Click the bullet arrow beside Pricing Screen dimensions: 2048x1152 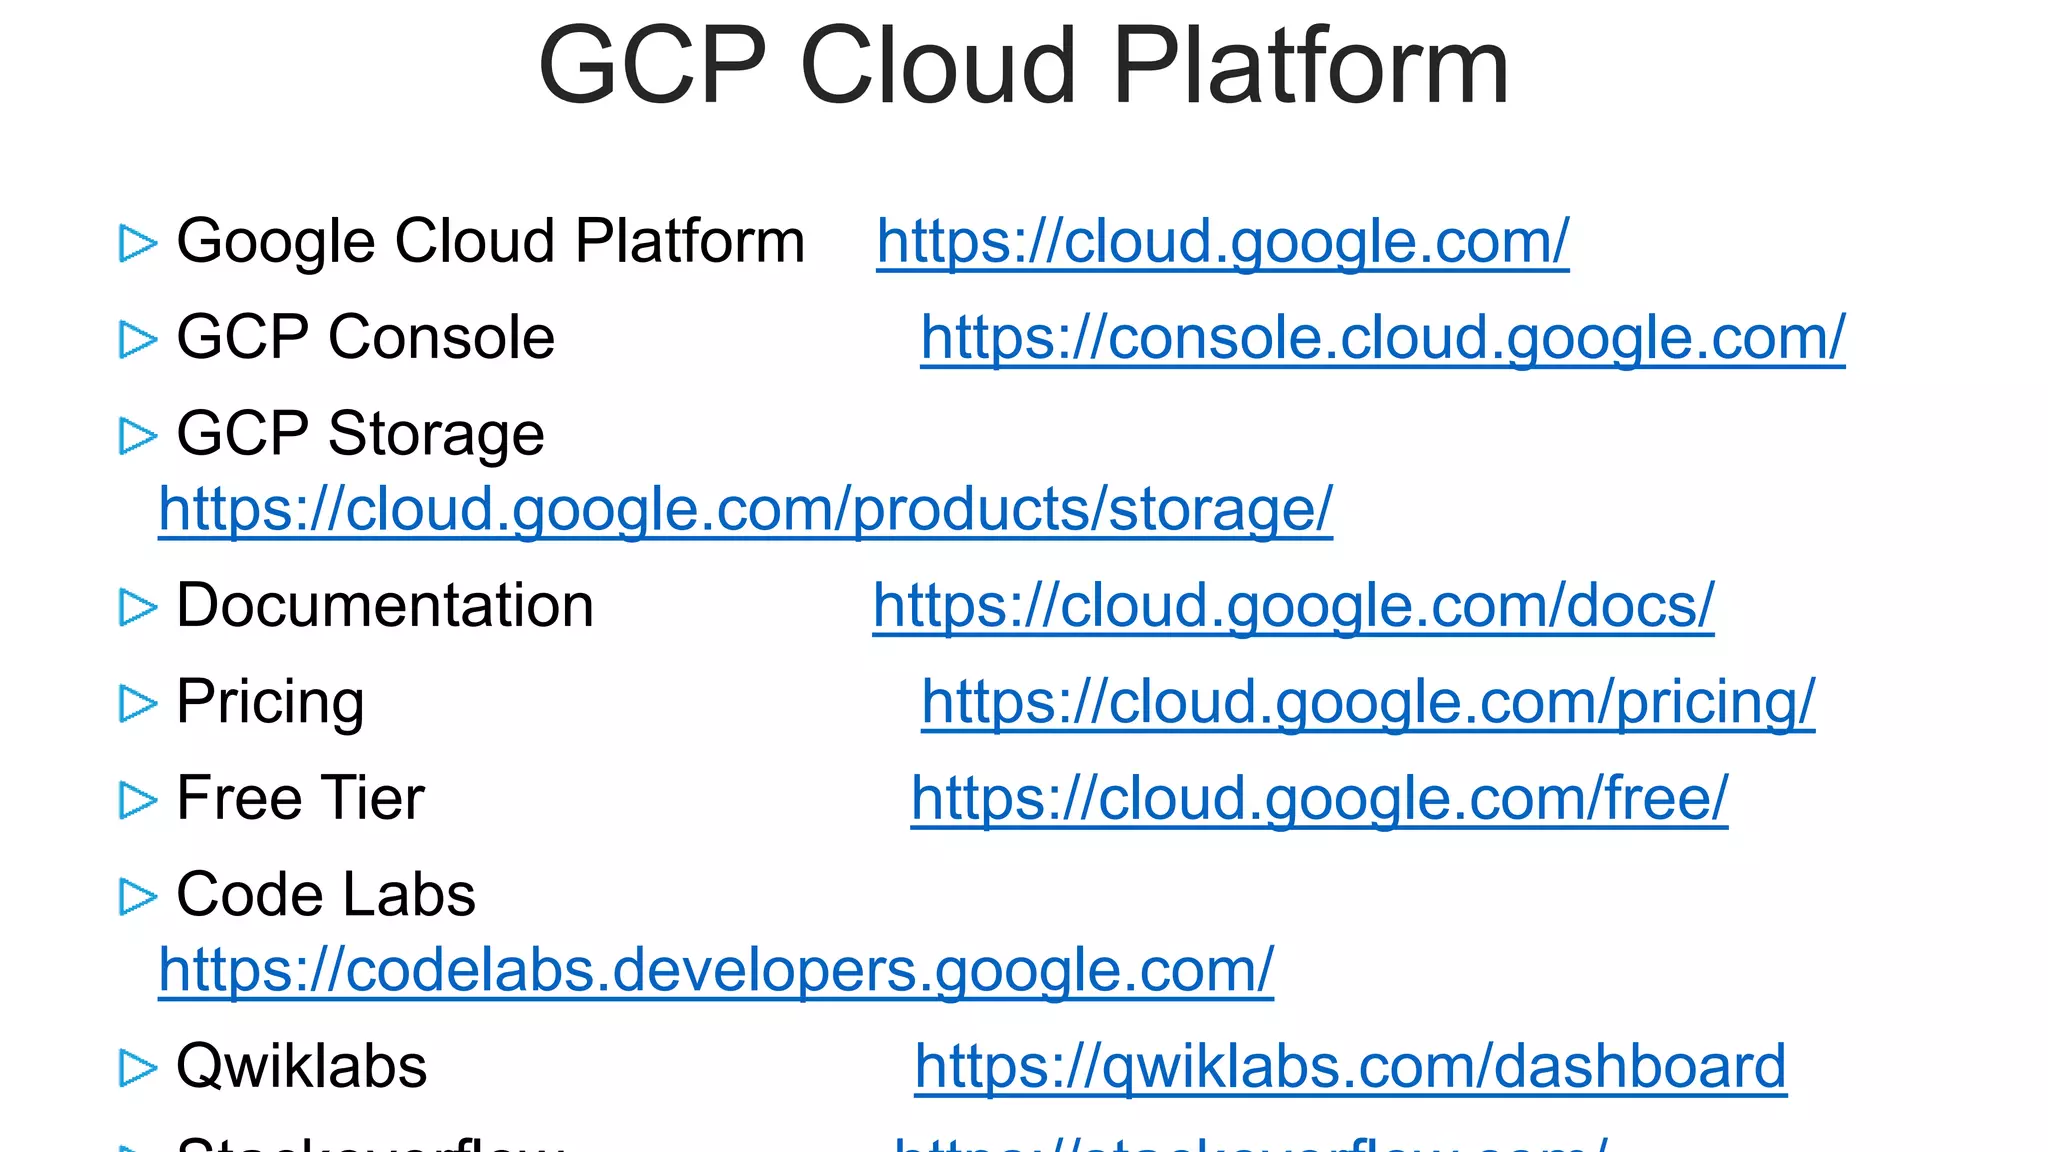[x=138, y=704]
